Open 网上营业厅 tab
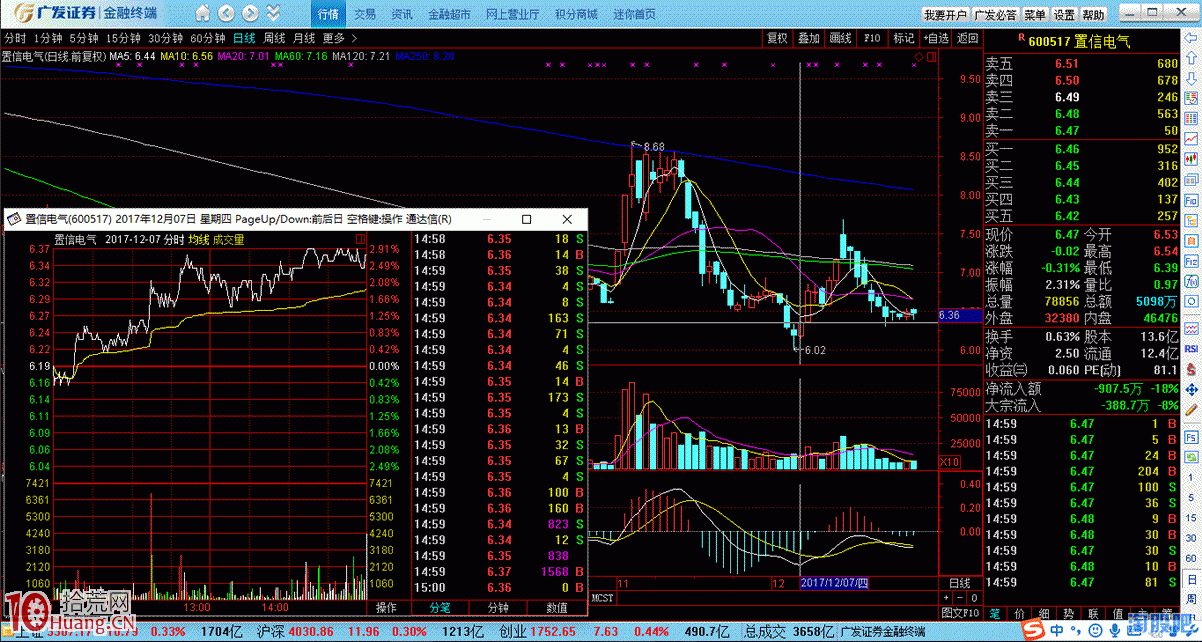 tap(512, 15)
